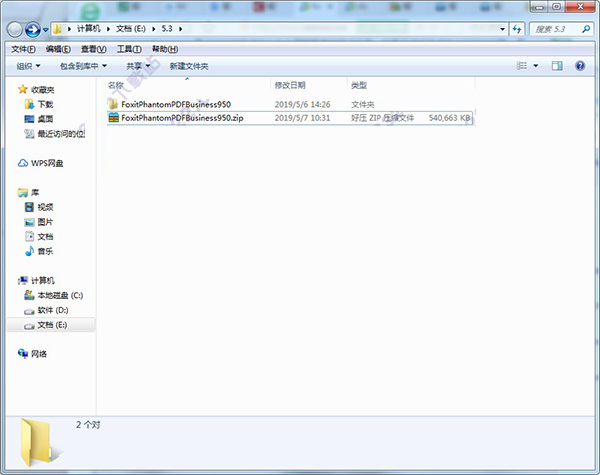Open 本地磁盘 (C:) drive

(60, 295)
